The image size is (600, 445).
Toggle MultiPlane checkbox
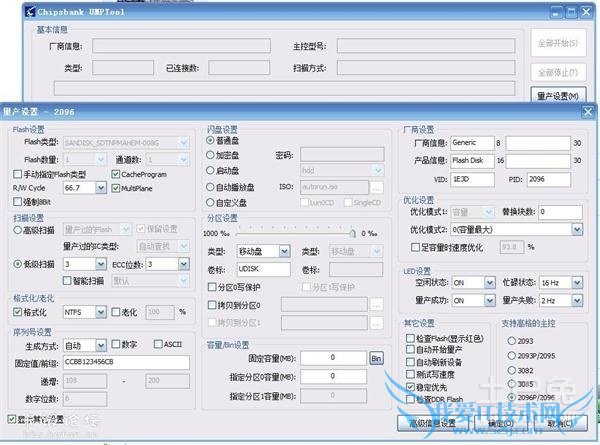coord(116,188)
